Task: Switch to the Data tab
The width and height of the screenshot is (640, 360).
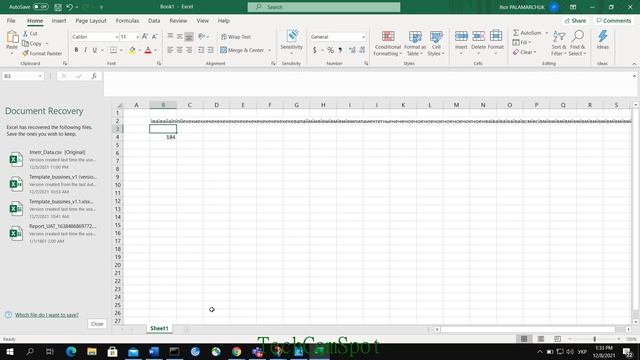Action: pos(154,20)
